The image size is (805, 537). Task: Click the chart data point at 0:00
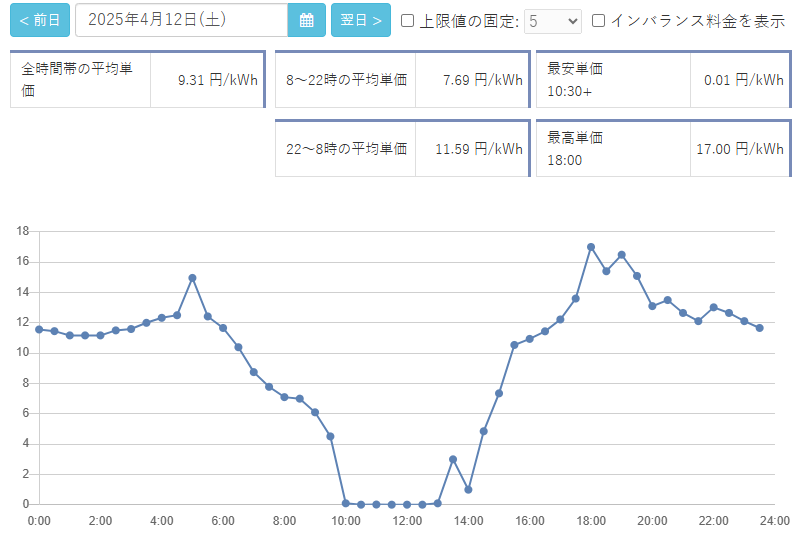(x=40, y=329)
